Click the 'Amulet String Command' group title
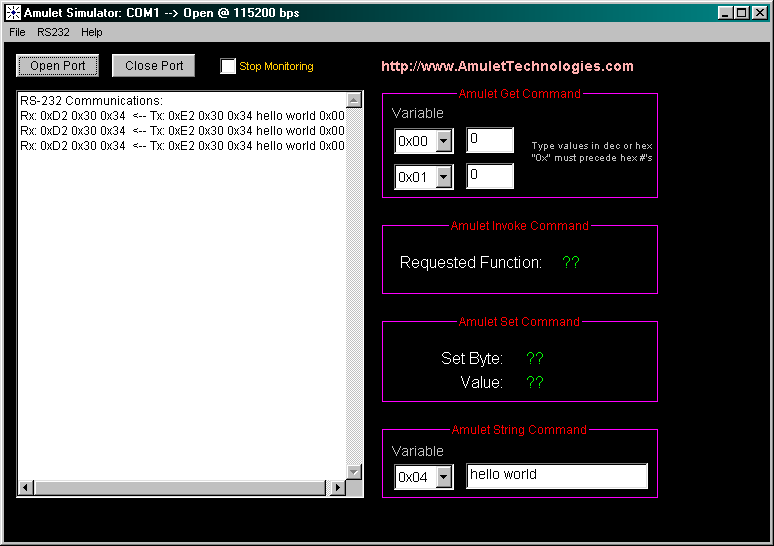The image size is (774, 546). click(519, 429)
